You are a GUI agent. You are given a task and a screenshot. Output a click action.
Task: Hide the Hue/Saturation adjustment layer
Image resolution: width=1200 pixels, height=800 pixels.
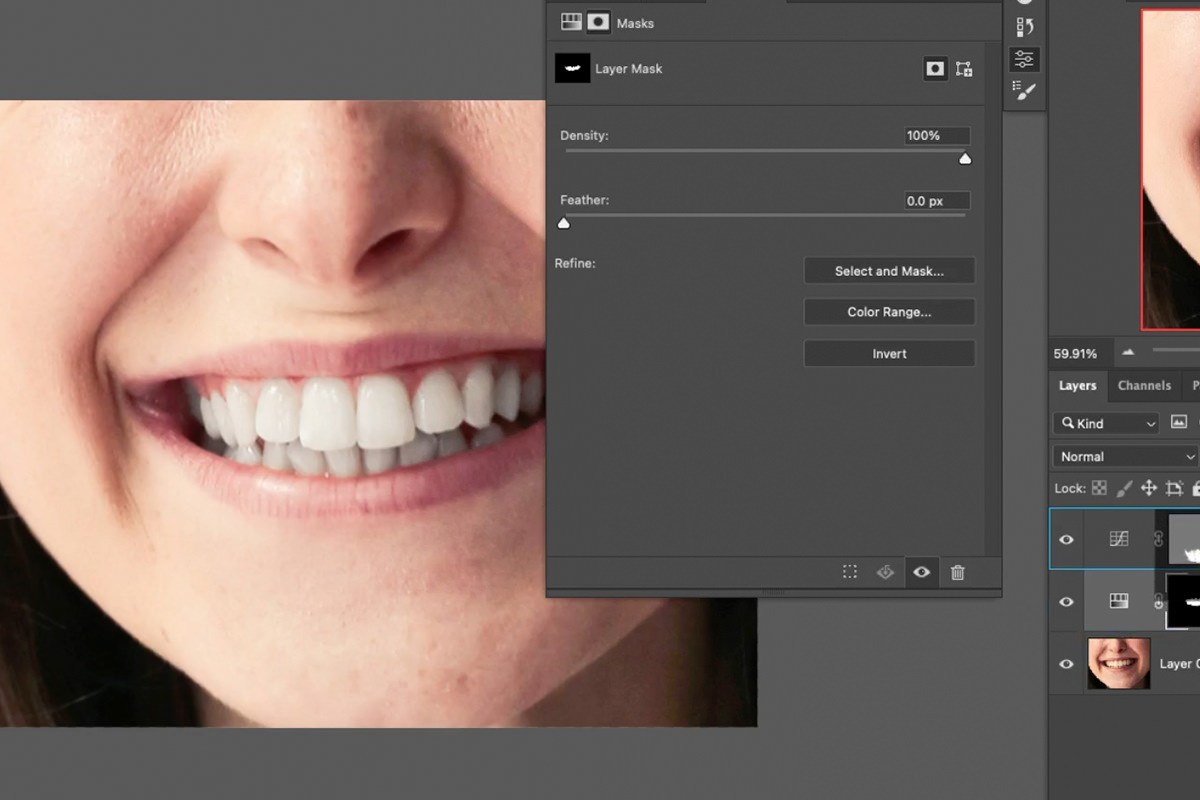(1066, 602)
